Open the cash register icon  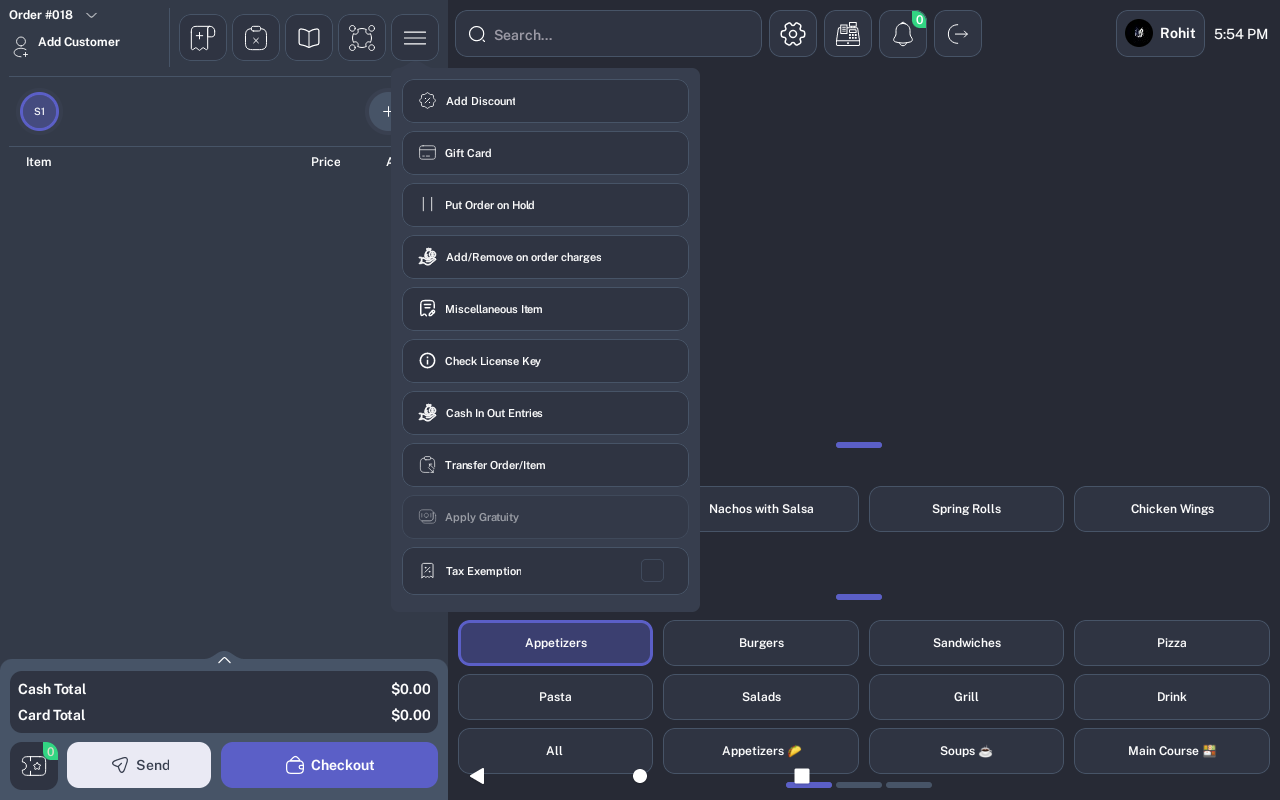coord(848,34)
